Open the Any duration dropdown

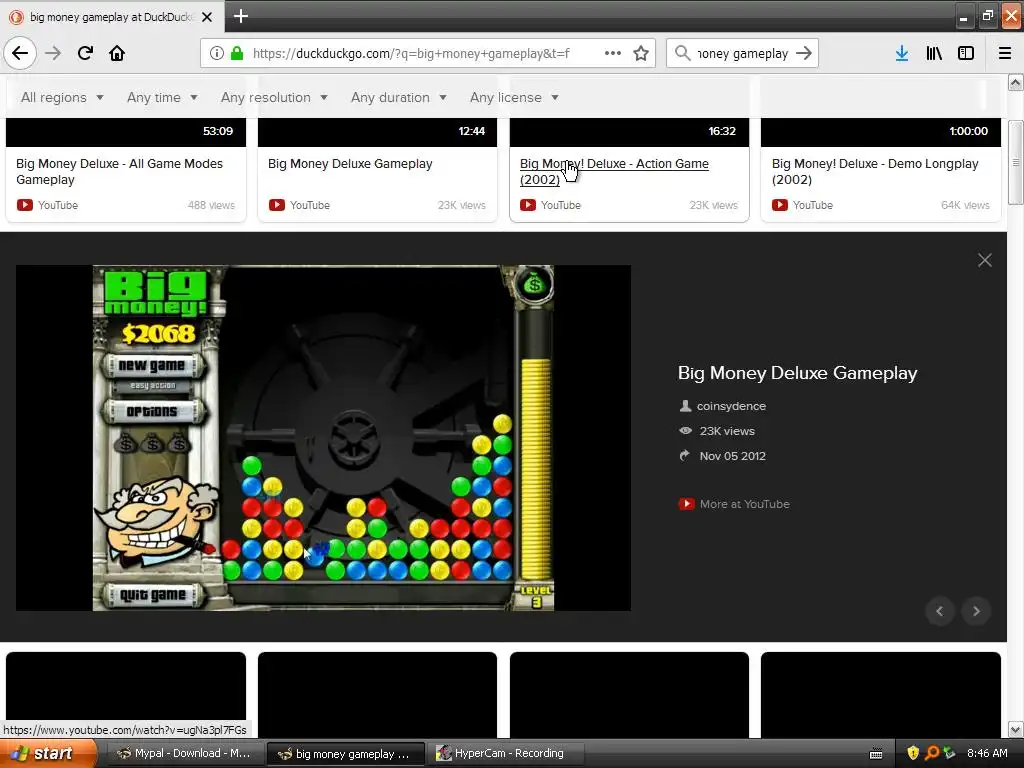coord(398,97)
